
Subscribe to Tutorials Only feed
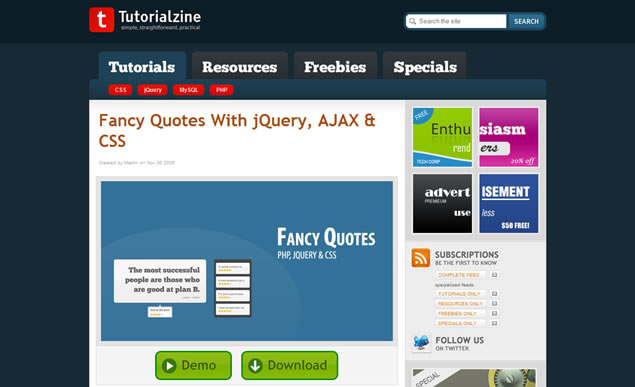[x=459, y=293]
